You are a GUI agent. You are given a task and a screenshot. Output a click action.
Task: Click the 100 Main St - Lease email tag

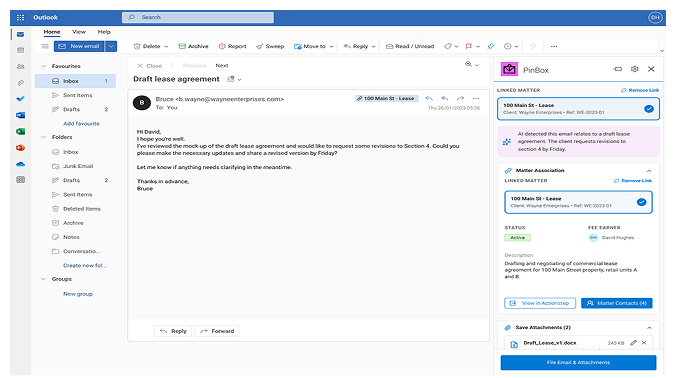(387, 98)
